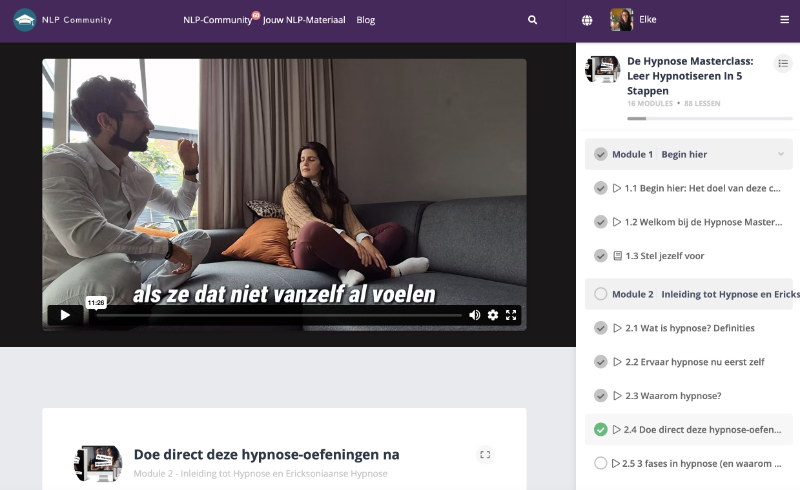
Task: Toggle completion for lesson 2.1
Action: 601,328
